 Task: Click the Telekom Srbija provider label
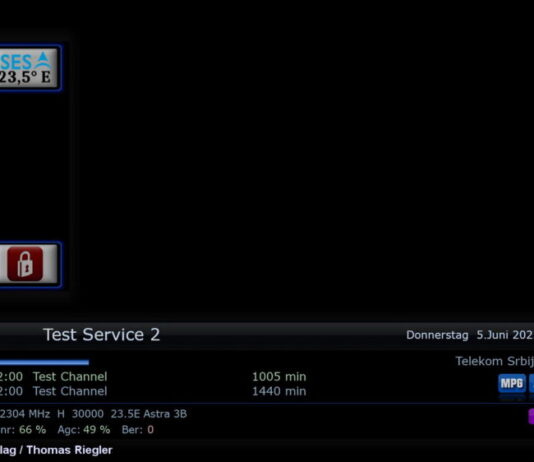[495, 361]
